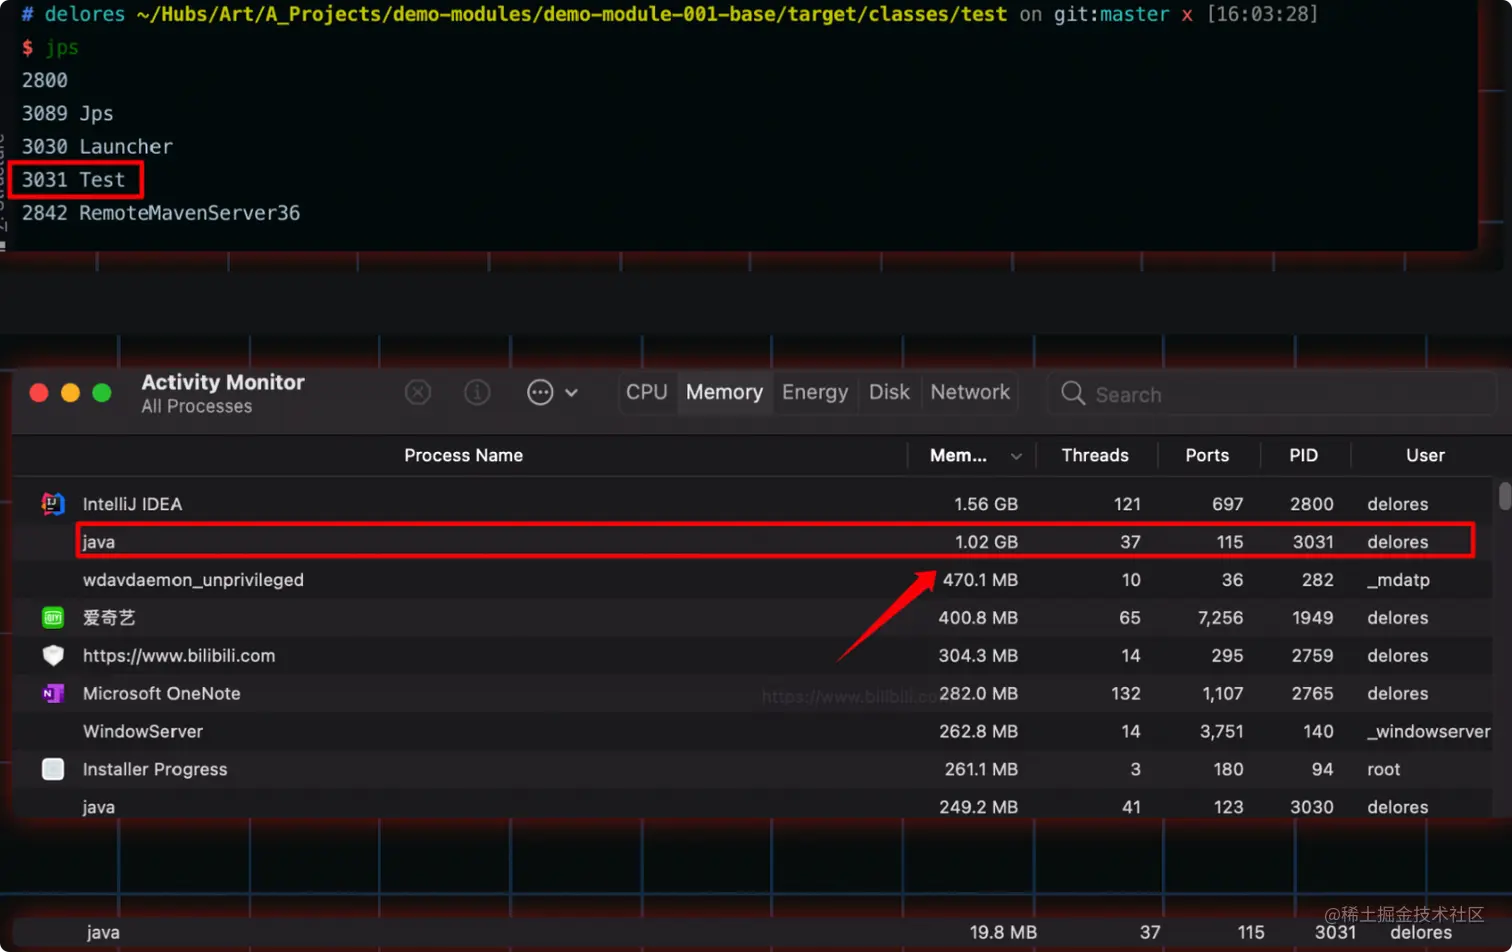The width and height of the screenshot is (1512, 952).
Task: Click the IntelliJ IDEA app icon
Action: (53, 504)
